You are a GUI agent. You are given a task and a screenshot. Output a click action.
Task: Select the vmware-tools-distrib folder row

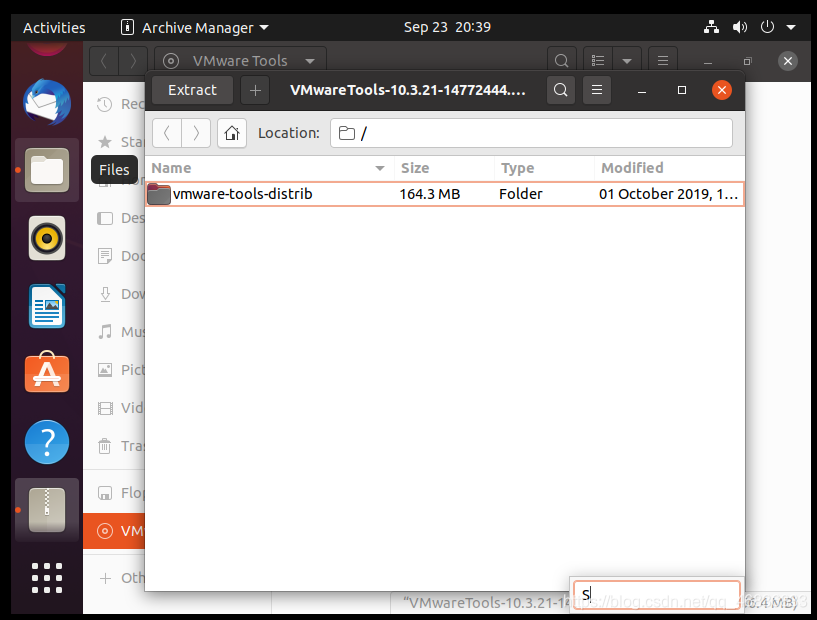445,194
